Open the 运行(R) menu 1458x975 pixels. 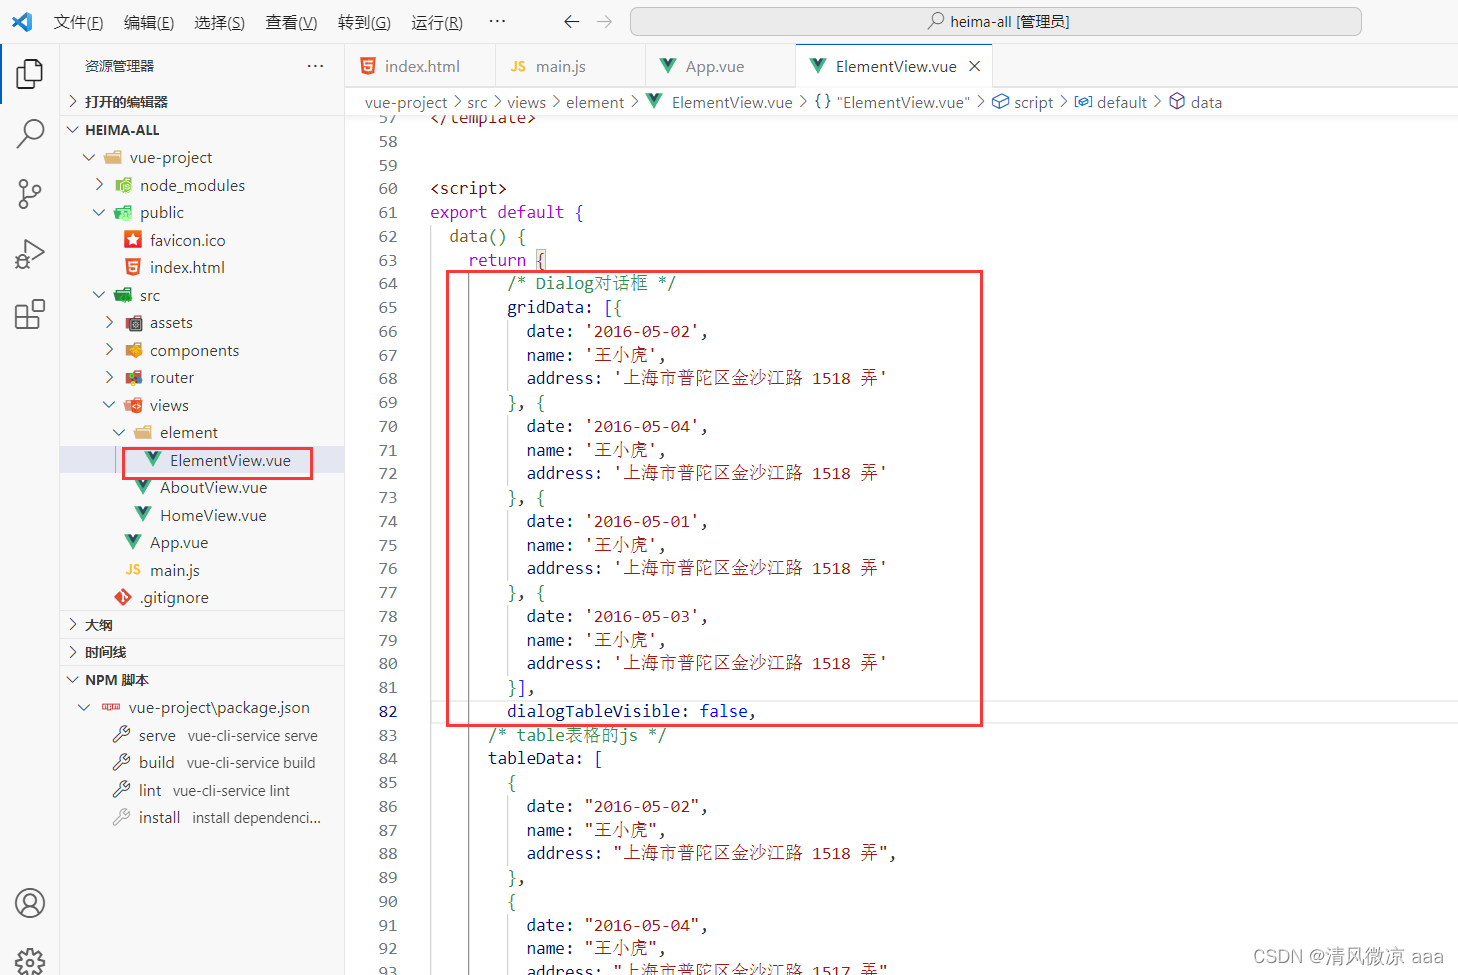click(437, 22)
